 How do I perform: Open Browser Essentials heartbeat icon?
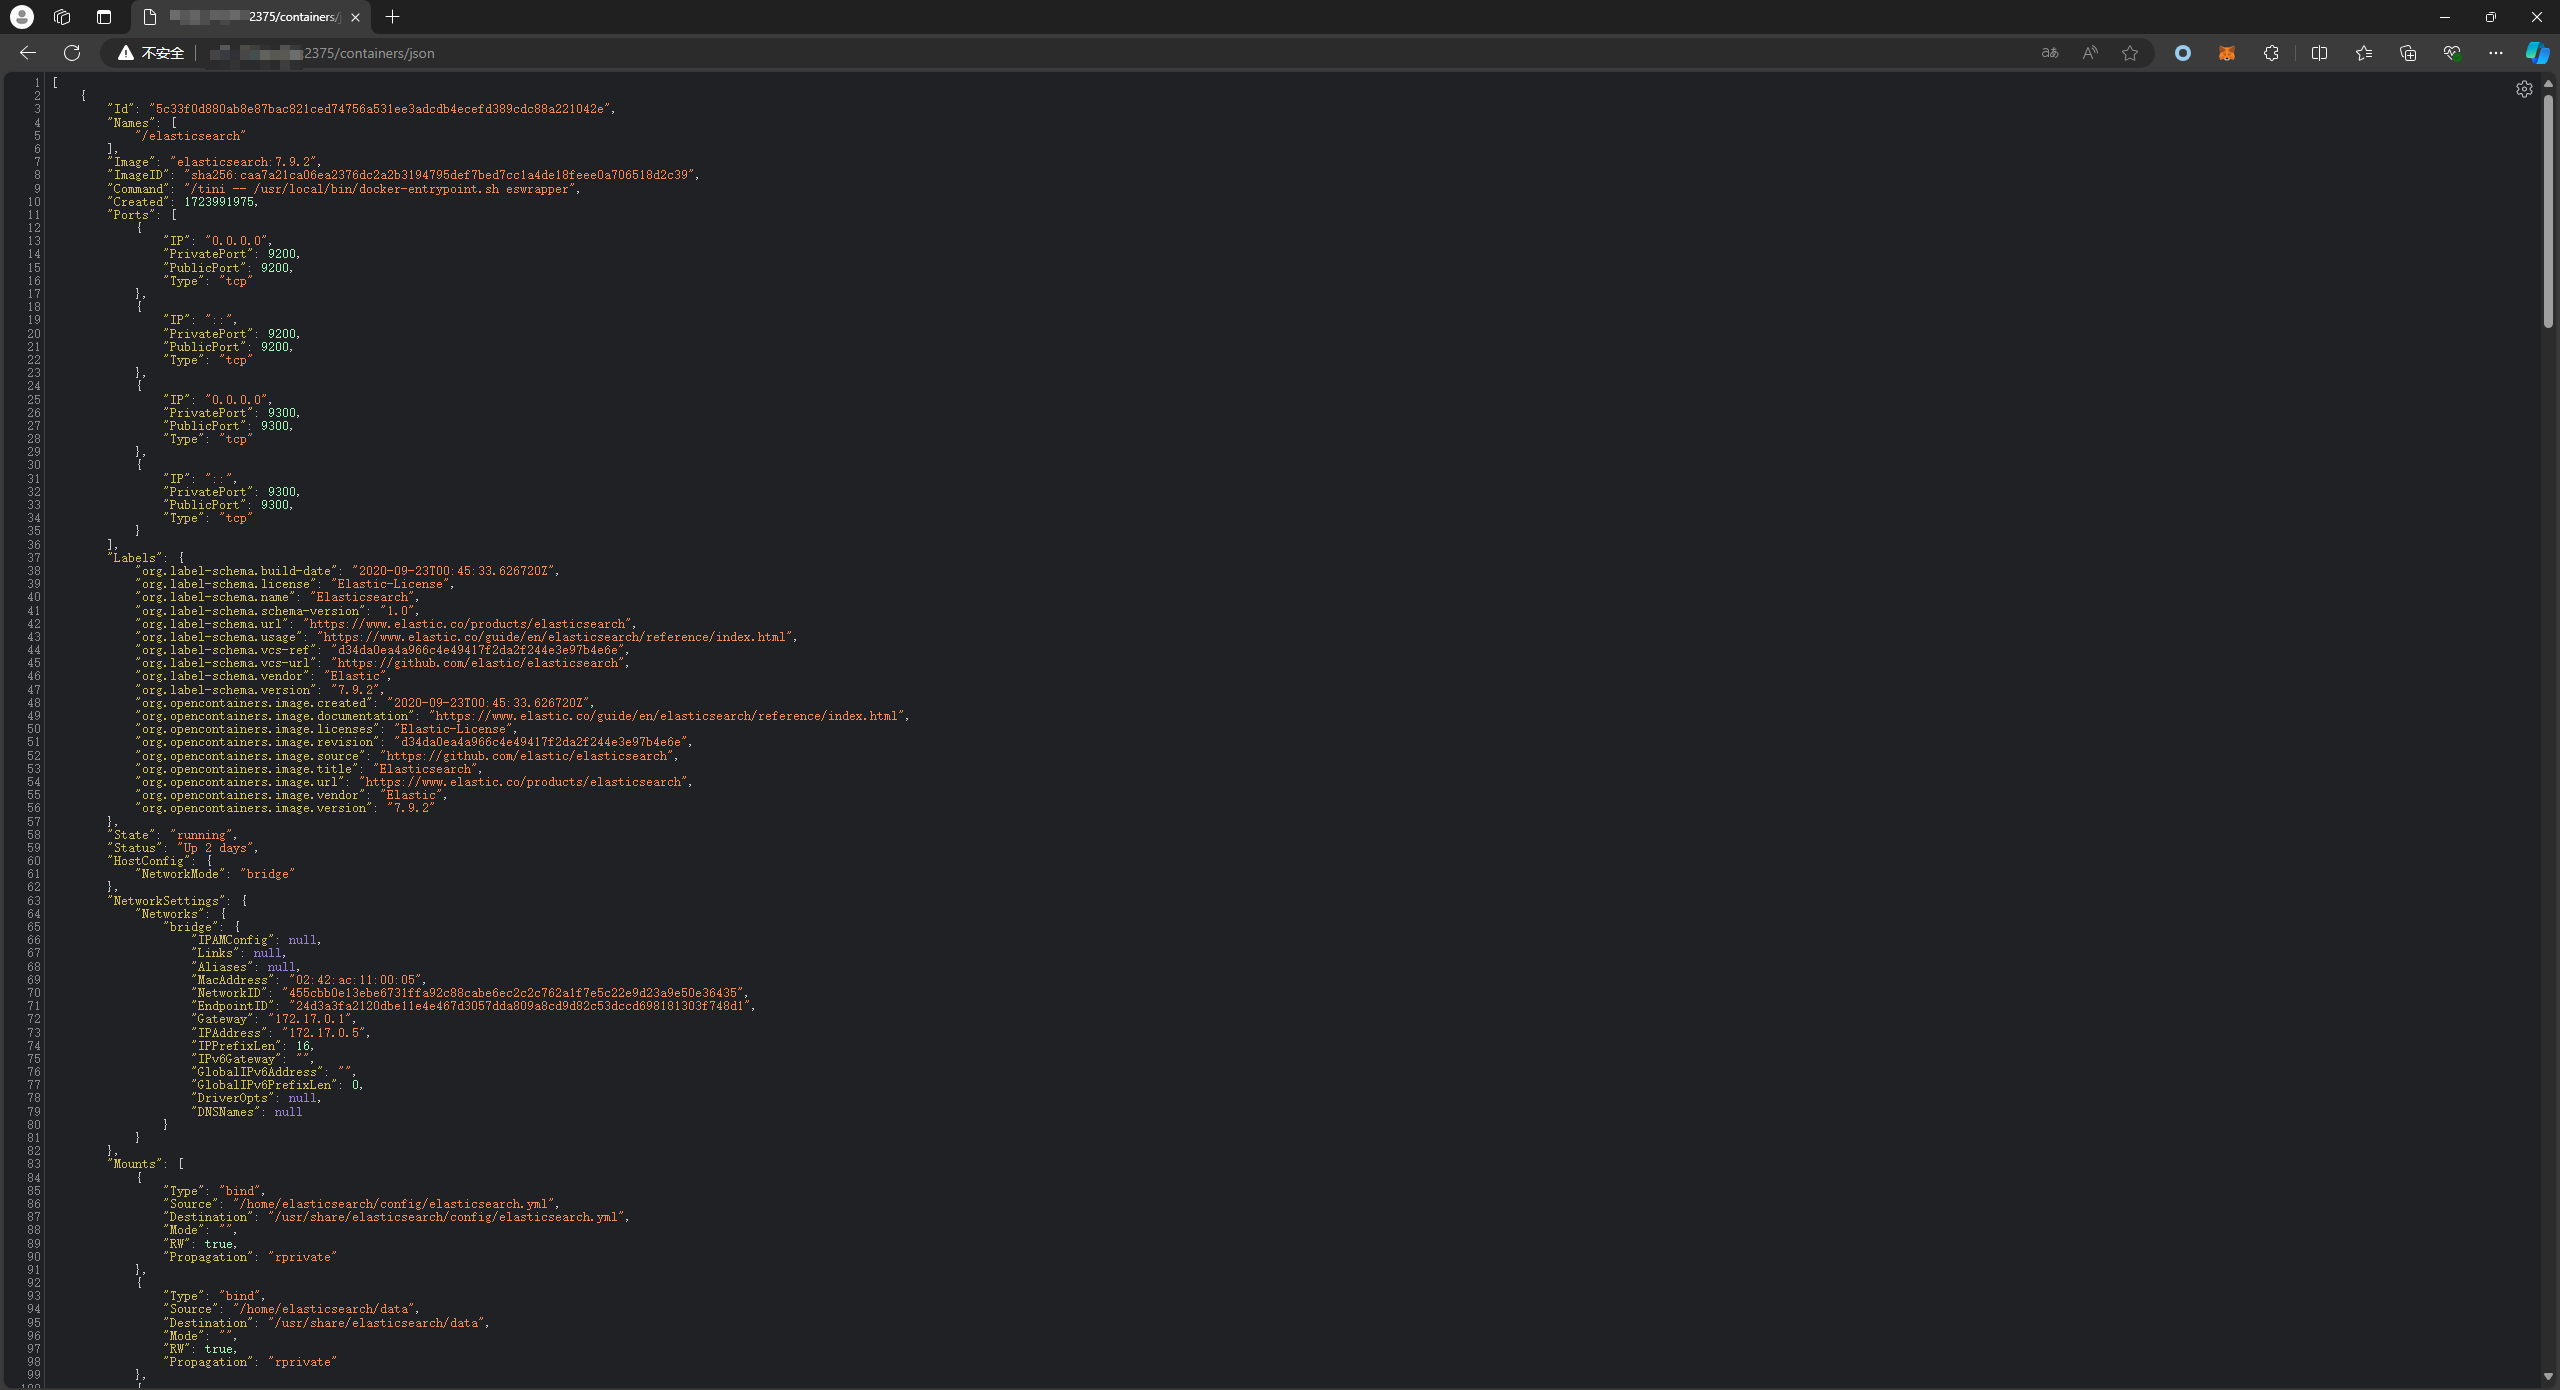[2451, 53]
